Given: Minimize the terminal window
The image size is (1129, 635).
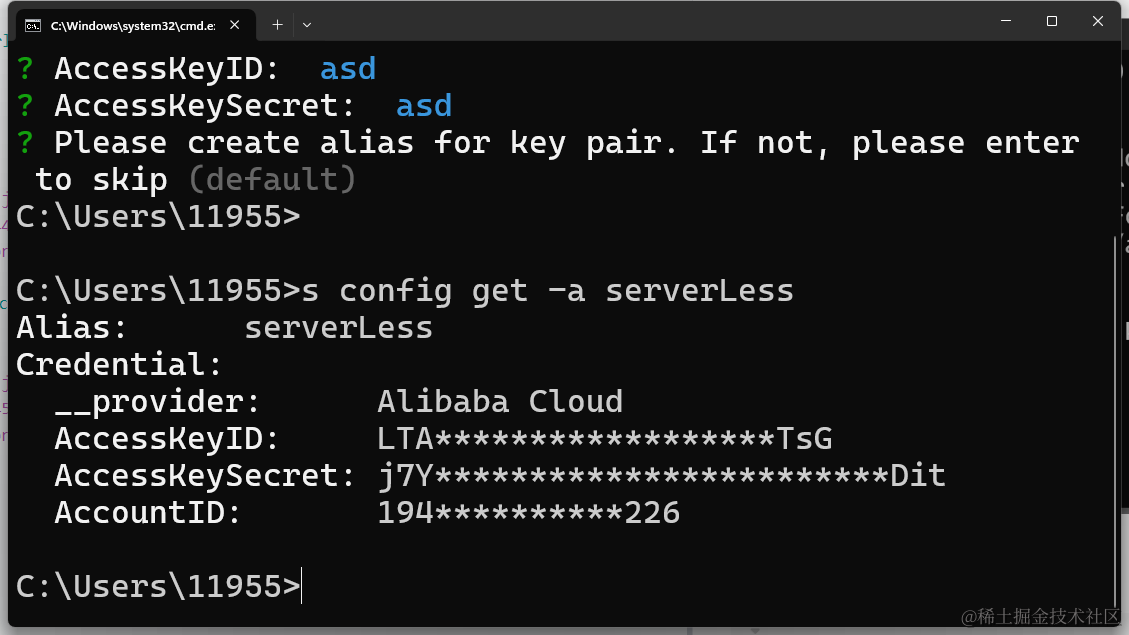Looking at the screenshot, I should click(x=1005, y=20).
